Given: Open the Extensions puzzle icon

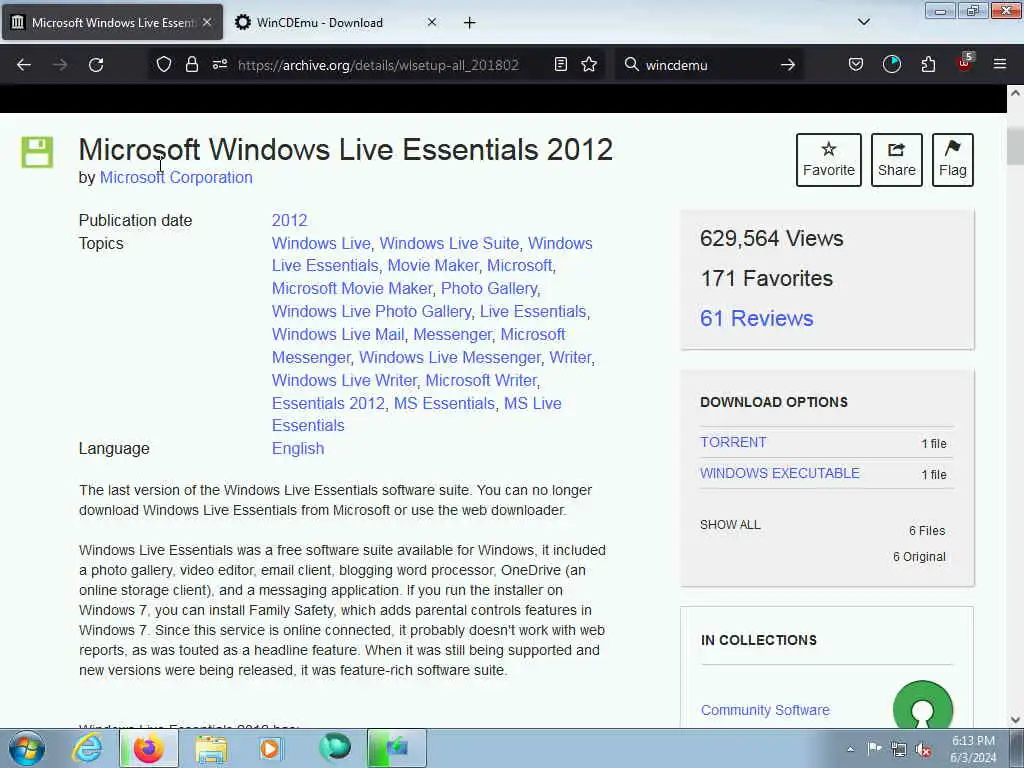Looking at the screenshot, I should 928,64.
